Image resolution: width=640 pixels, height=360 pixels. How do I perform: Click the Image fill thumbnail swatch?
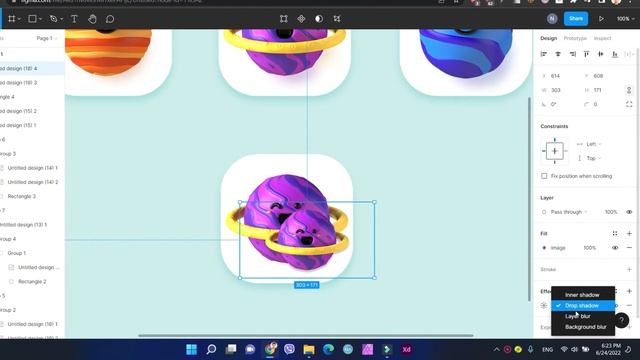tap(544, 248)
